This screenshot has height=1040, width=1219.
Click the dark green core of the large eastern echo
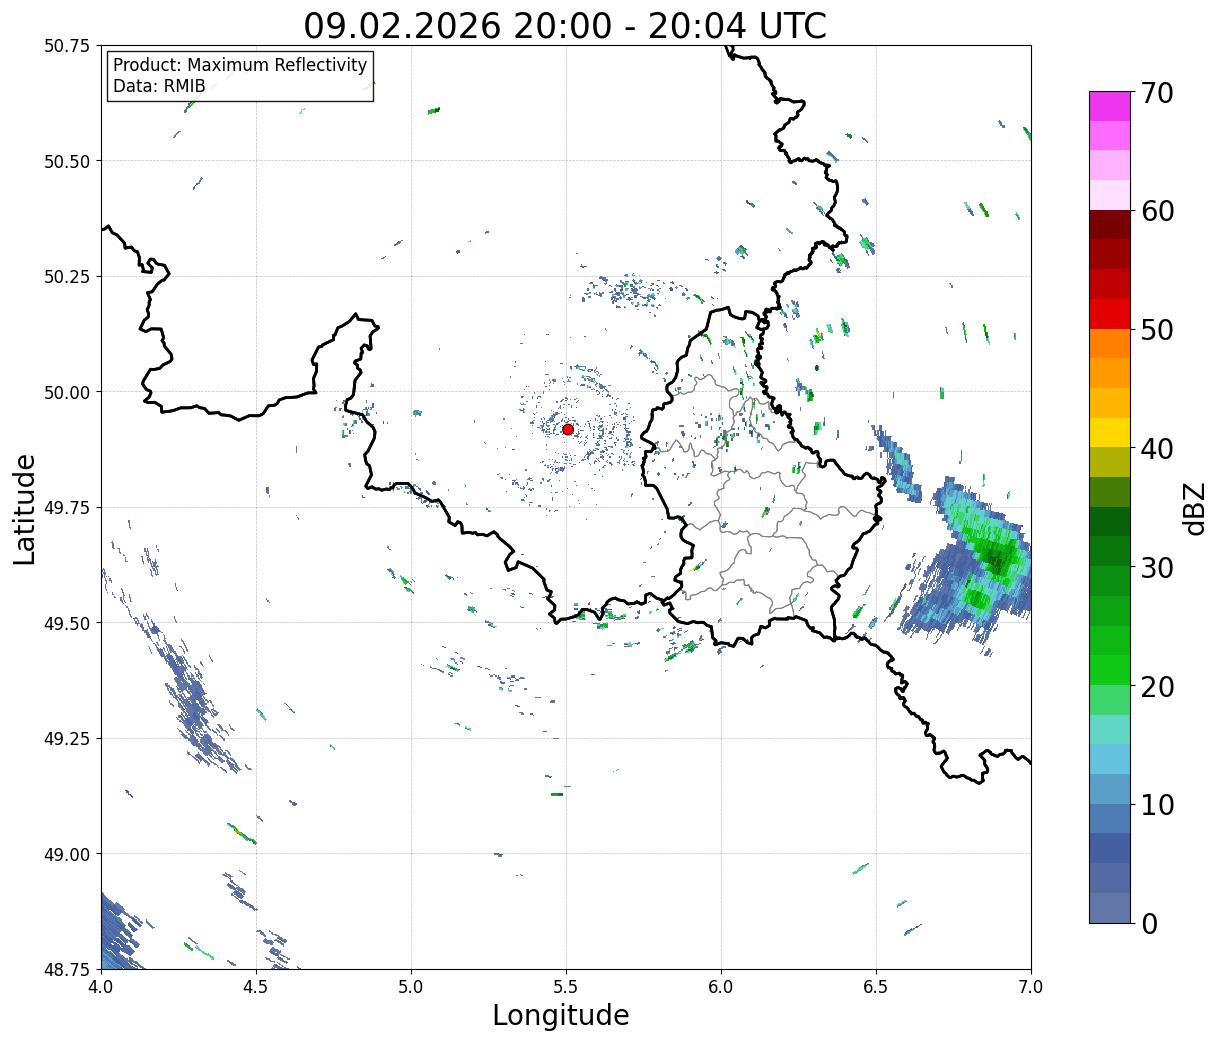[x=995, y=558]
